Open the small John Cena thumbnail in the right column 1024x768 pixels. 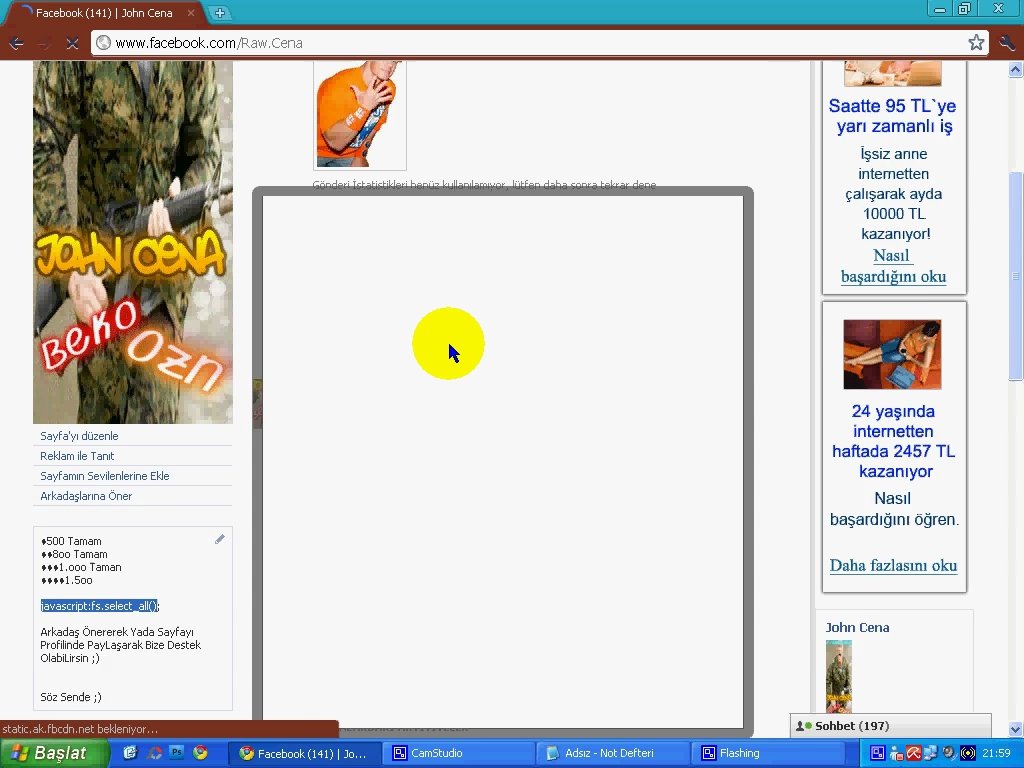coord(839,675)
